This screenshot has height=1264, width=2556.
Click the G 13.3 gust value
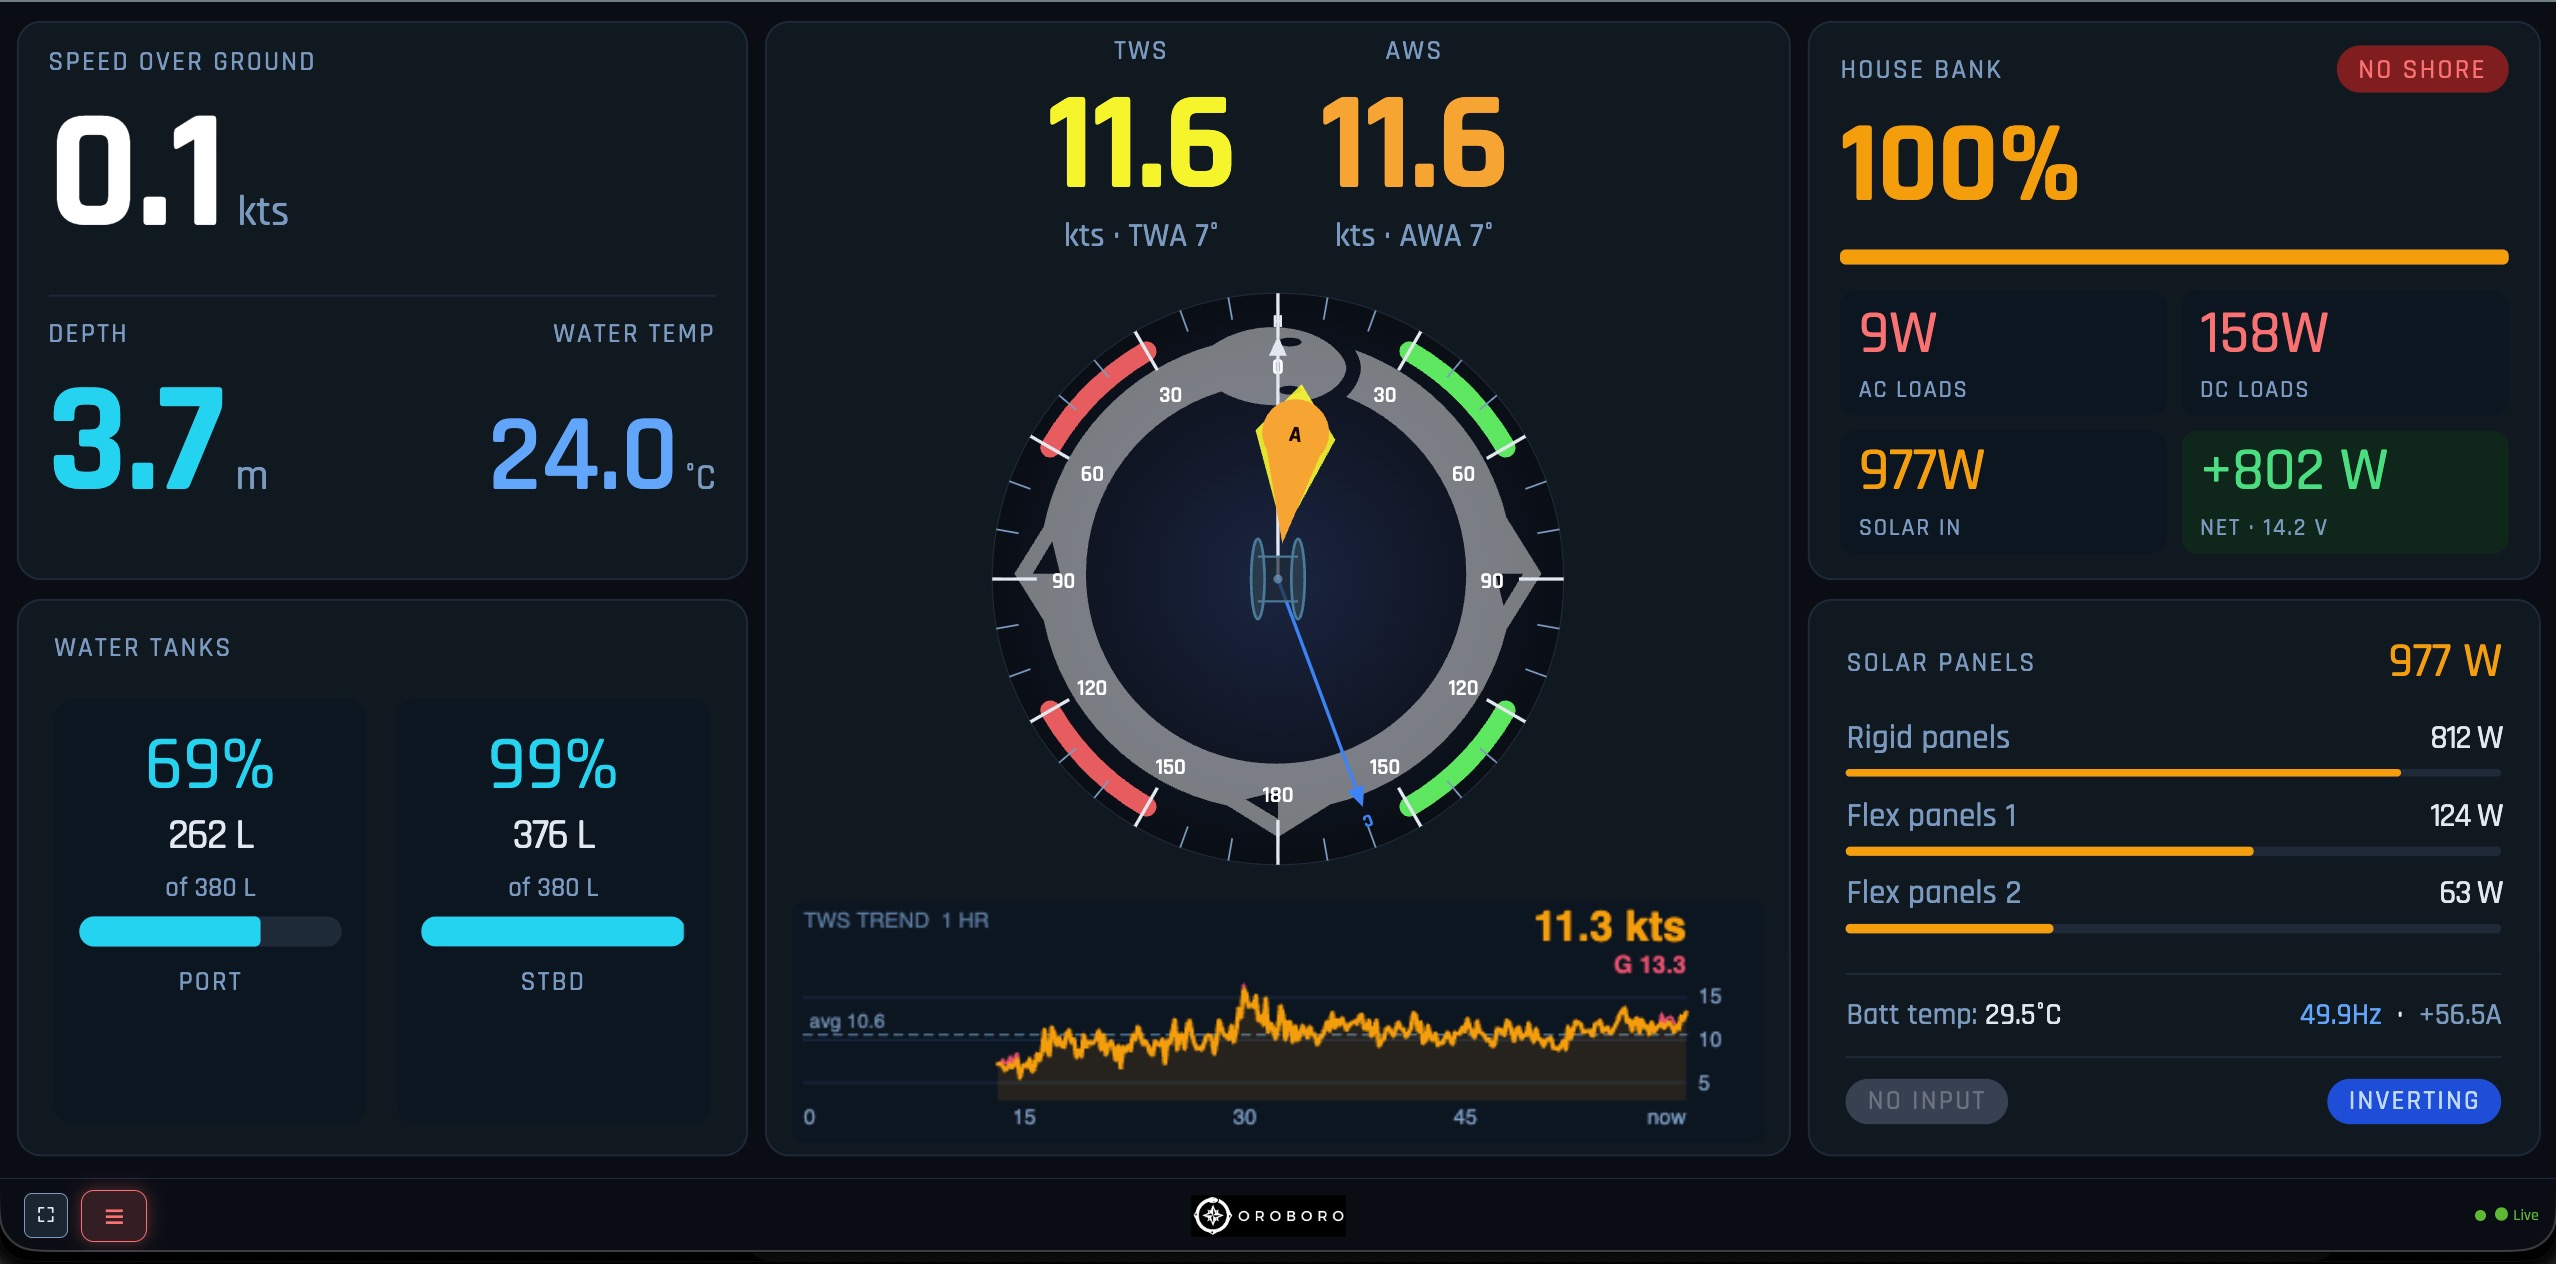click(1650, 965)
